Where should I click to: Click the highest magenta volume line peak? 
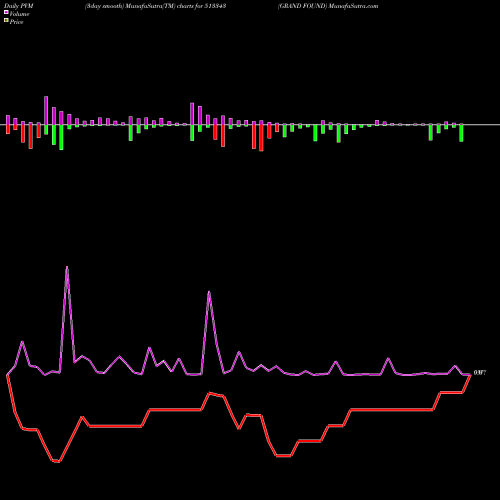[x=67, y=267]
